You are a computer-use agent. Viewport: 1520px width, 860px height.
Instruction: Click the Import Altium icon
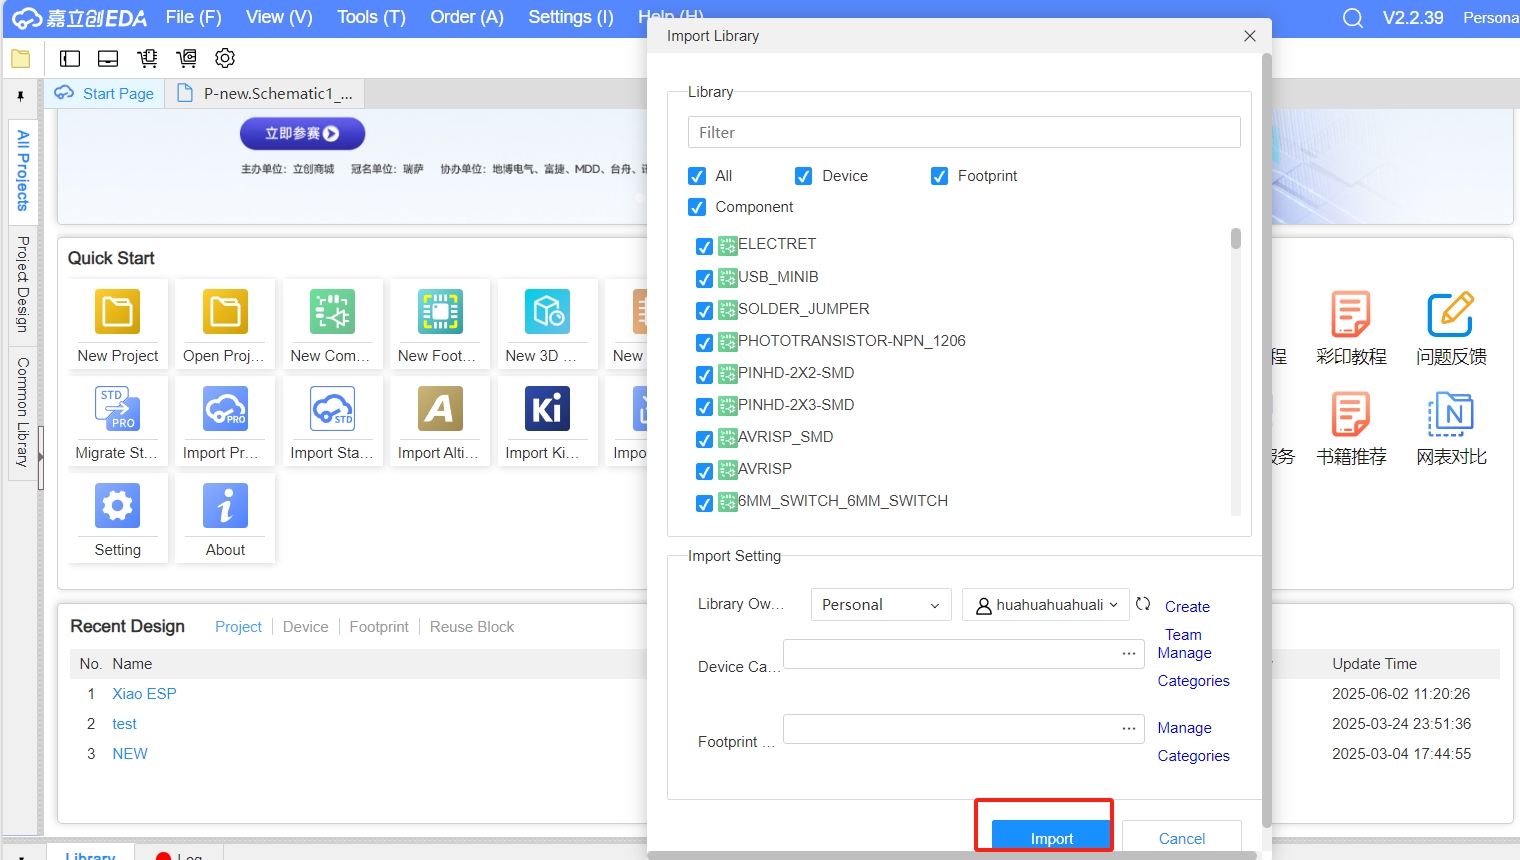point(440,409)
